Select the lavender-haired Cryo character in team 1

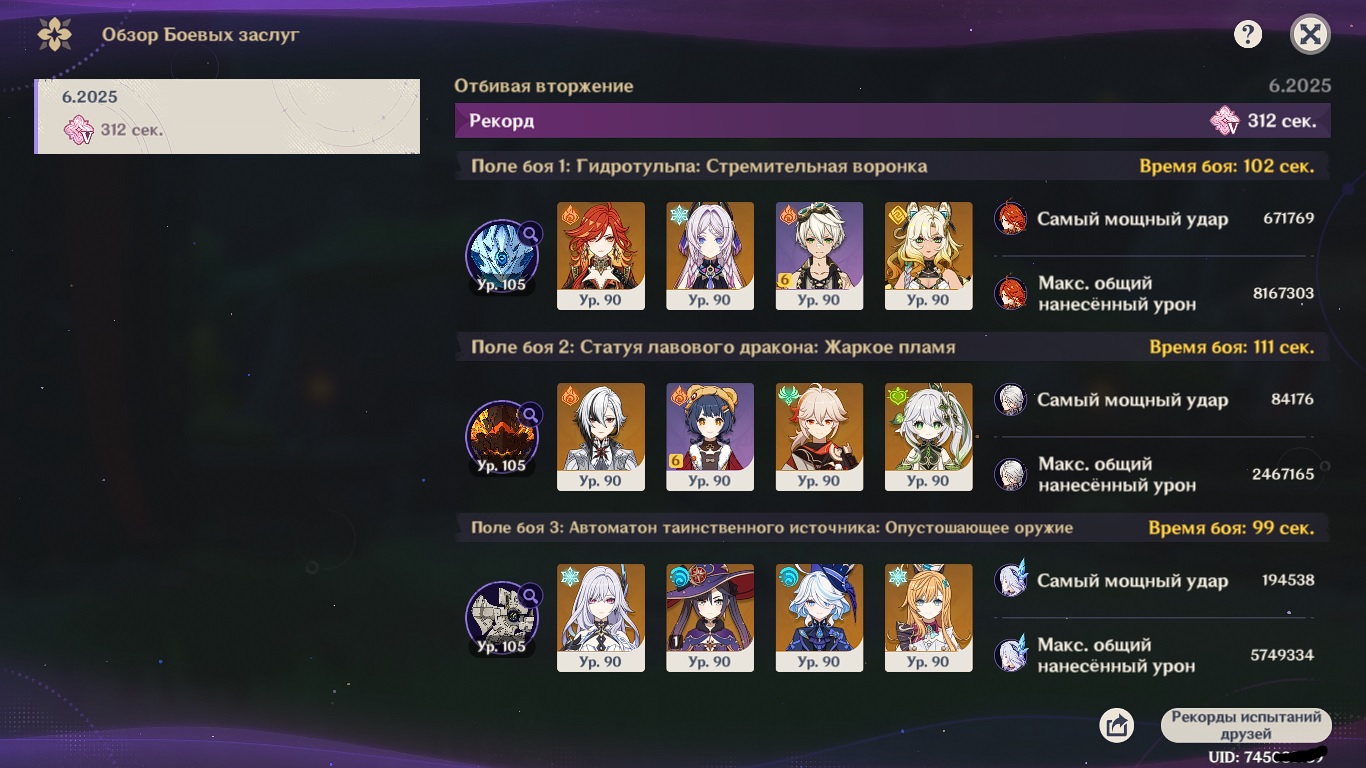pos(710,256)
